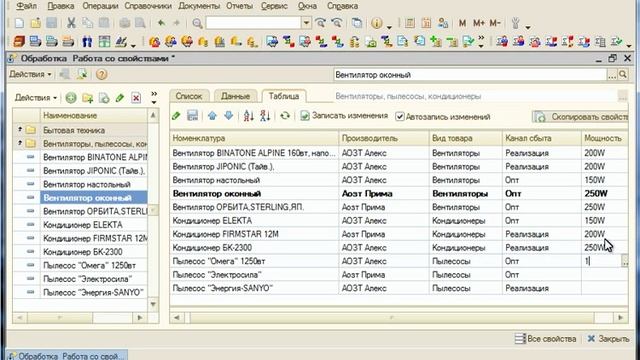Click the green pencil edit icon in the left panel

120,98
